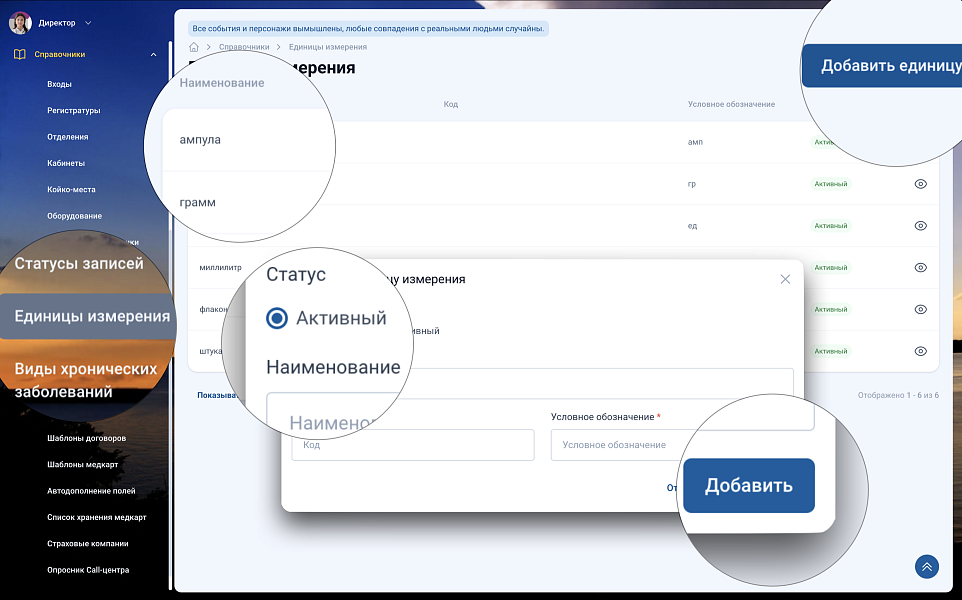The height and width of the screenshot is (600, 962).
Task: Open the Директор user dropdown
Action: (87, 22)
